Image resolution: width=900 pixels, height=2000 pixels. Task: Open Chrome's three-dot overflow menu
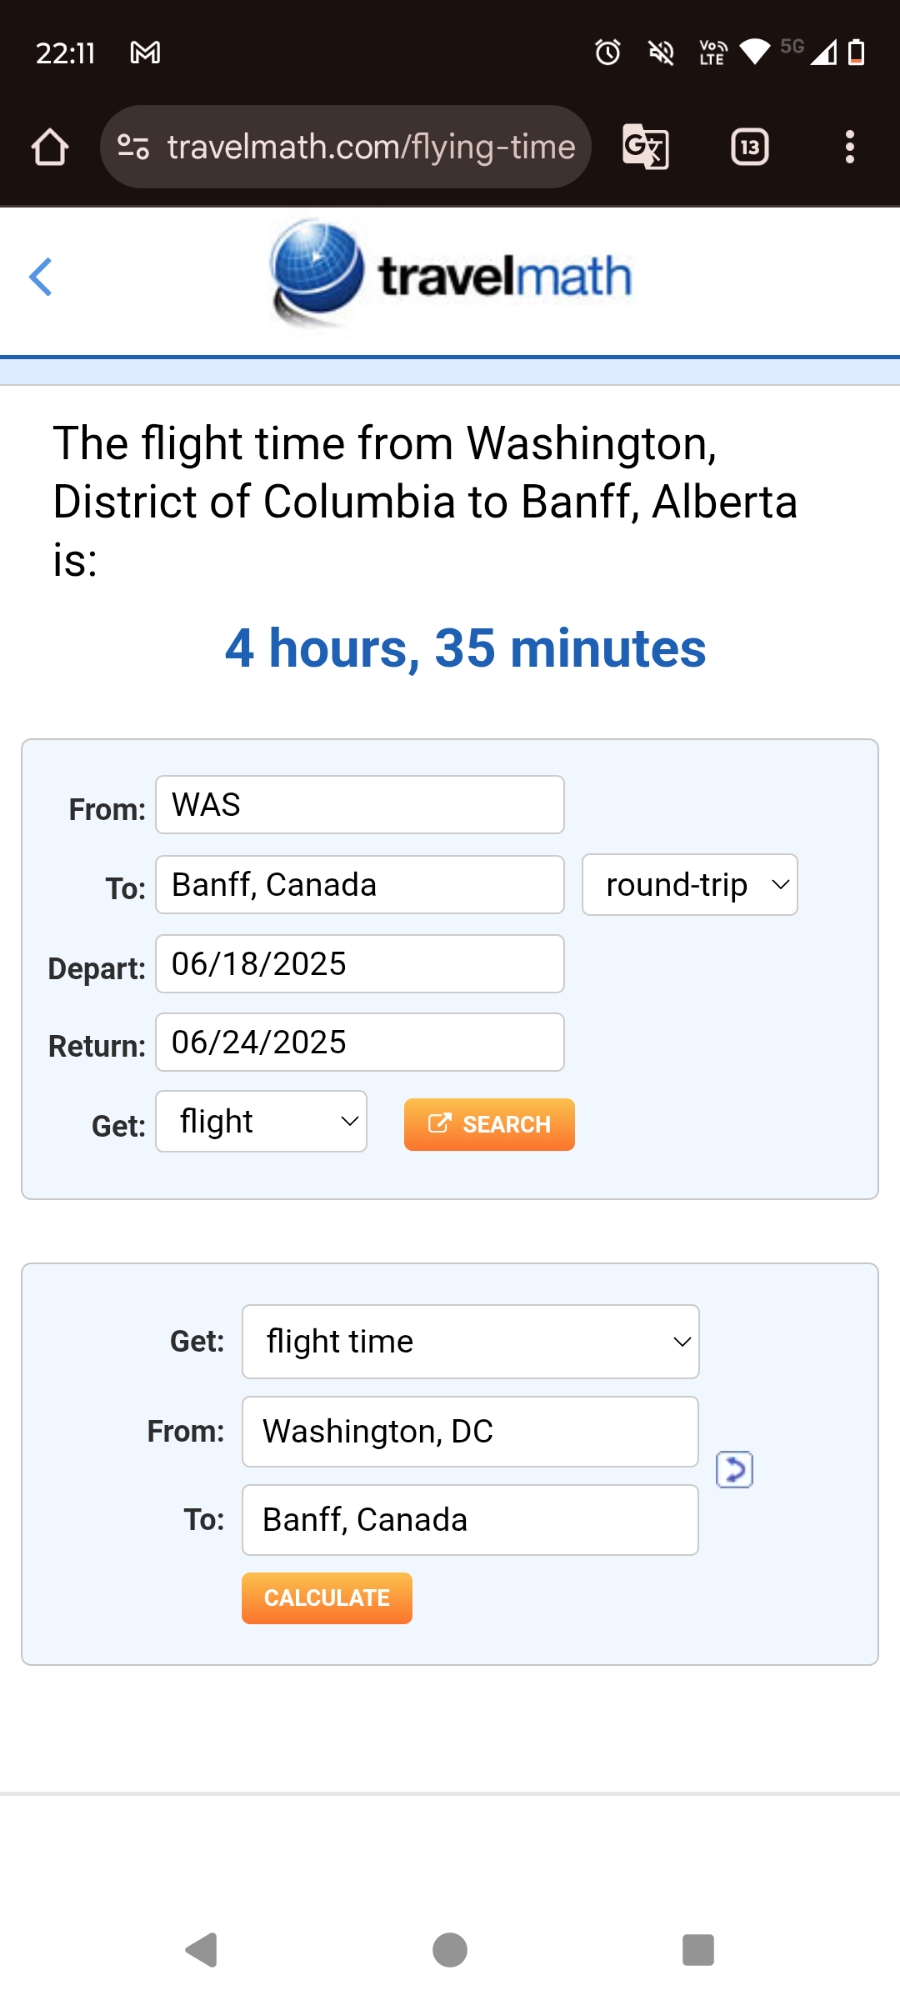[x=849, y=147]
